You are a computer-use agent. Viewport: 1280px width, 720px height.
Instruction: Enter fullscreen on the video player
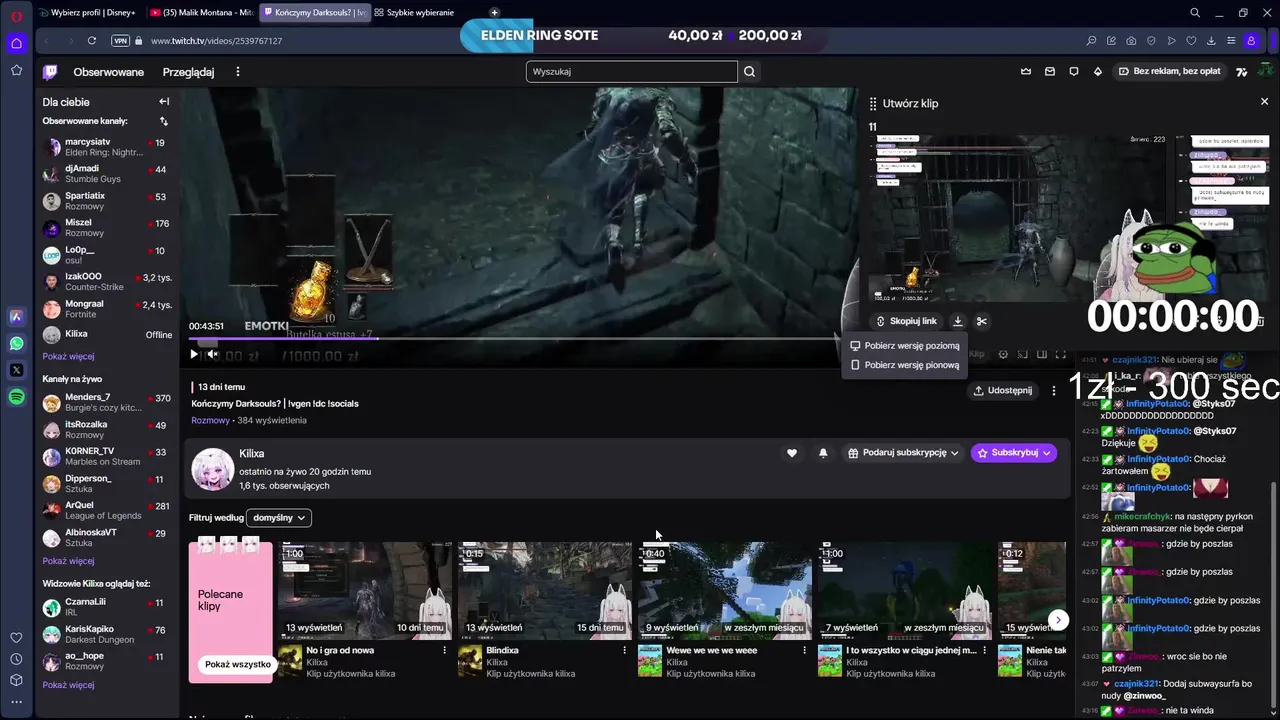pos(1061,355)
